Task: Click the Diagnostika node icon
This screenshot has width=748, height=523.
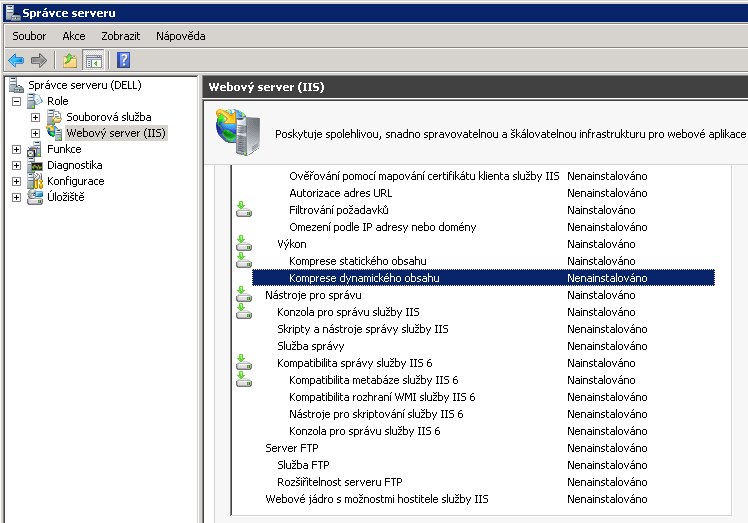Action: 35,165
